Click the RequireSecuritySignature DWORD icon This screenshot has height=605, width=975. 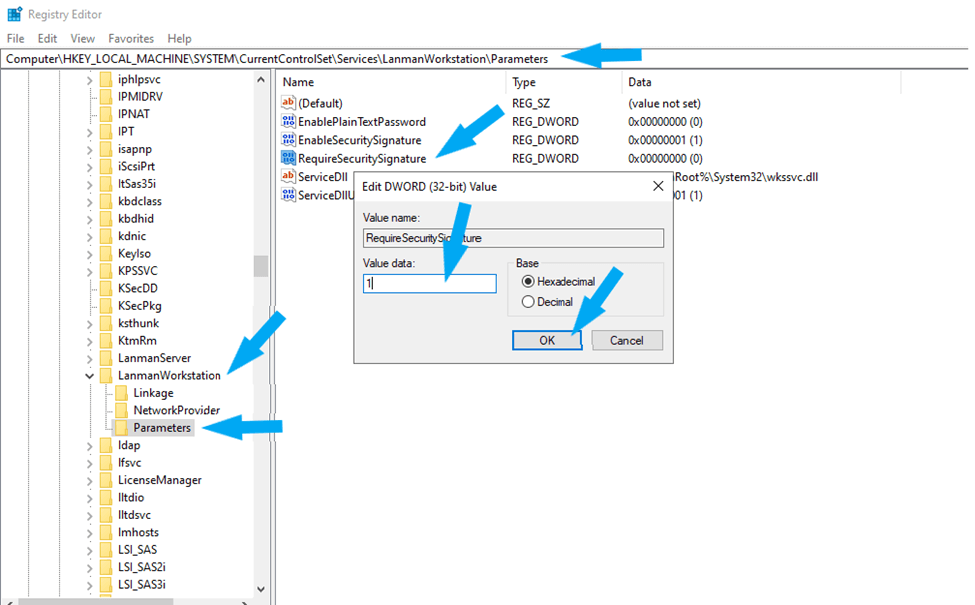(x=288, y=158)
